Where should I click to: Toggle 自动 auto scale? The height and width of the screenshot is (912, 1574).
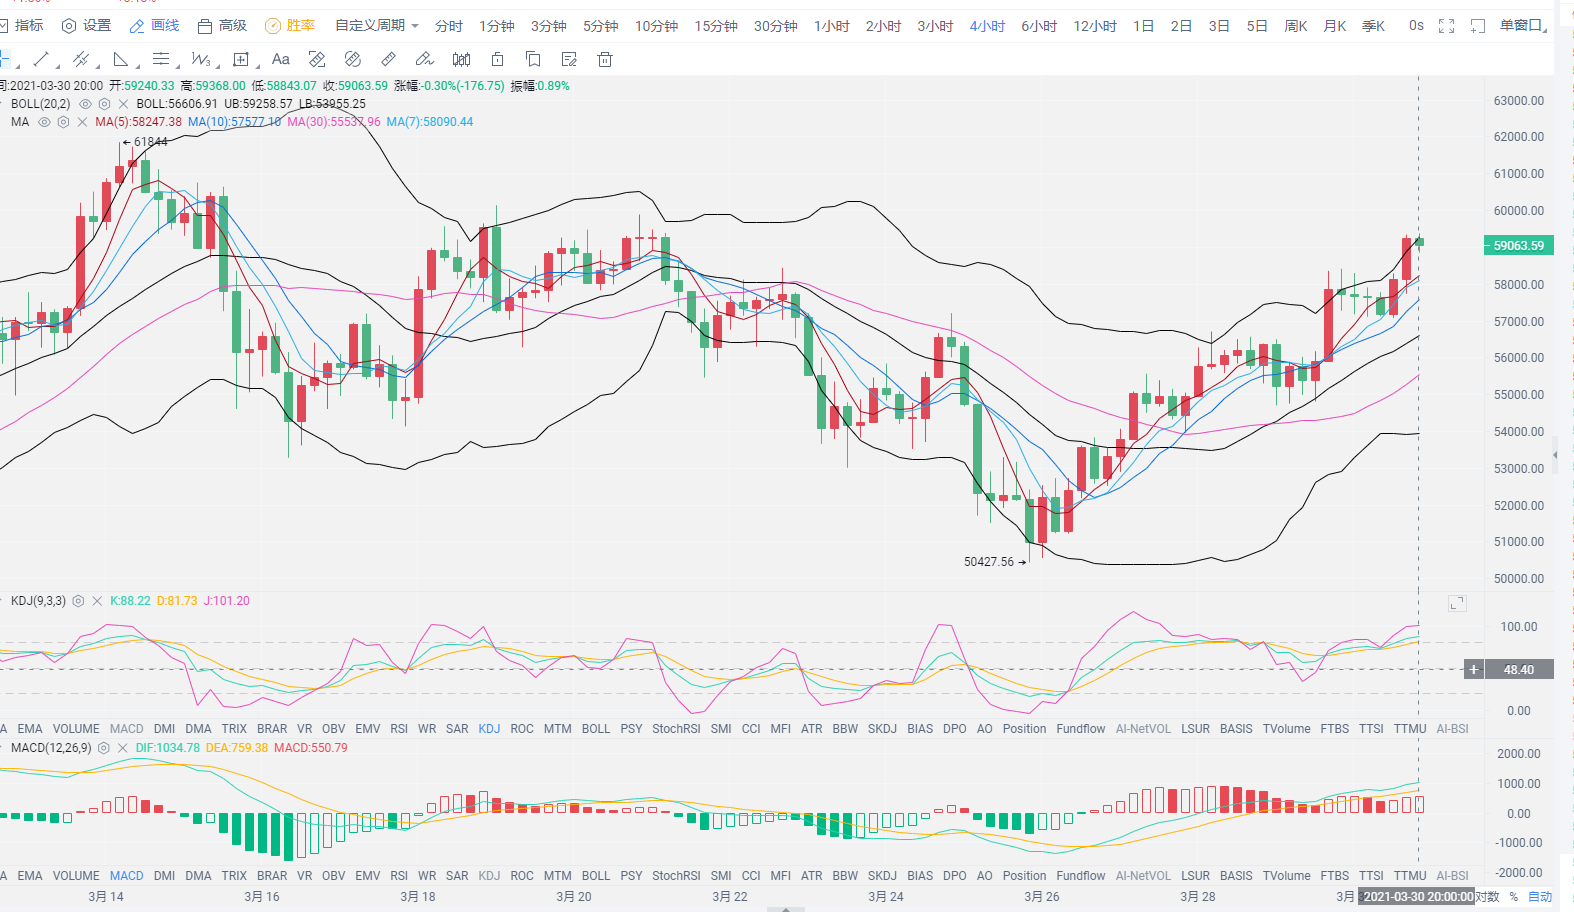[x=1540, y=896]
